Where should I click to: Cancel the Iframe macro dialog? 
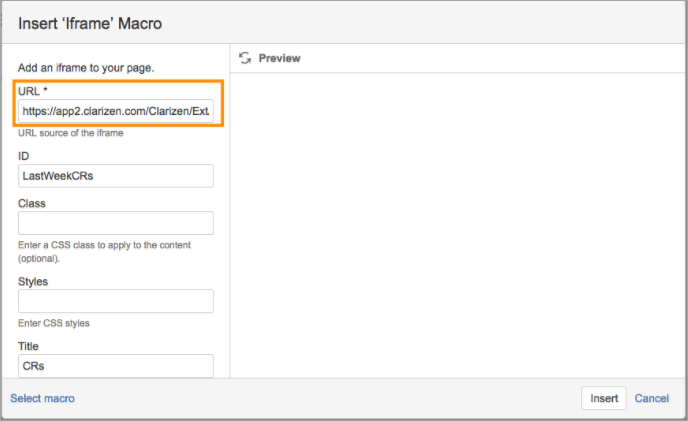coord(652,398)
